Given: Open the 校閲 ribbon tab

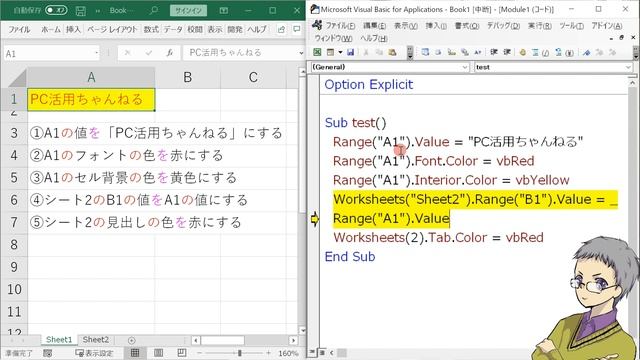Looking at the screenshot, I should point(195,29).
